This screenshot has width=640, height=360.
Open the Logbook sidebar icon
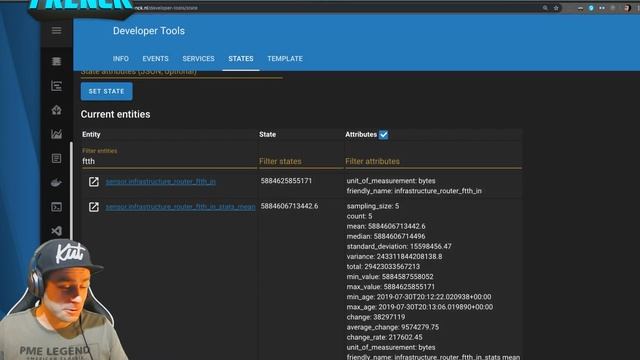click(56, 158)
